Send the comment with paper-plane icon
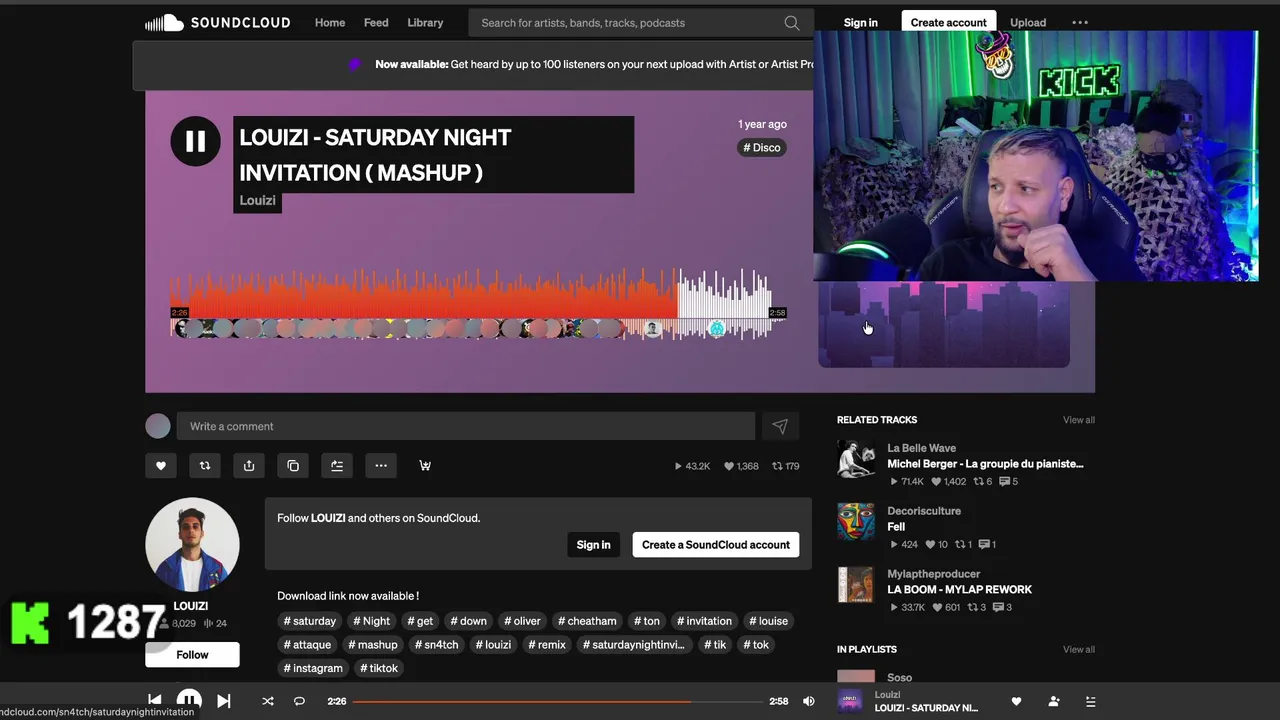The height and width of the screenshot is (720, 1280). tap(780, 426)
